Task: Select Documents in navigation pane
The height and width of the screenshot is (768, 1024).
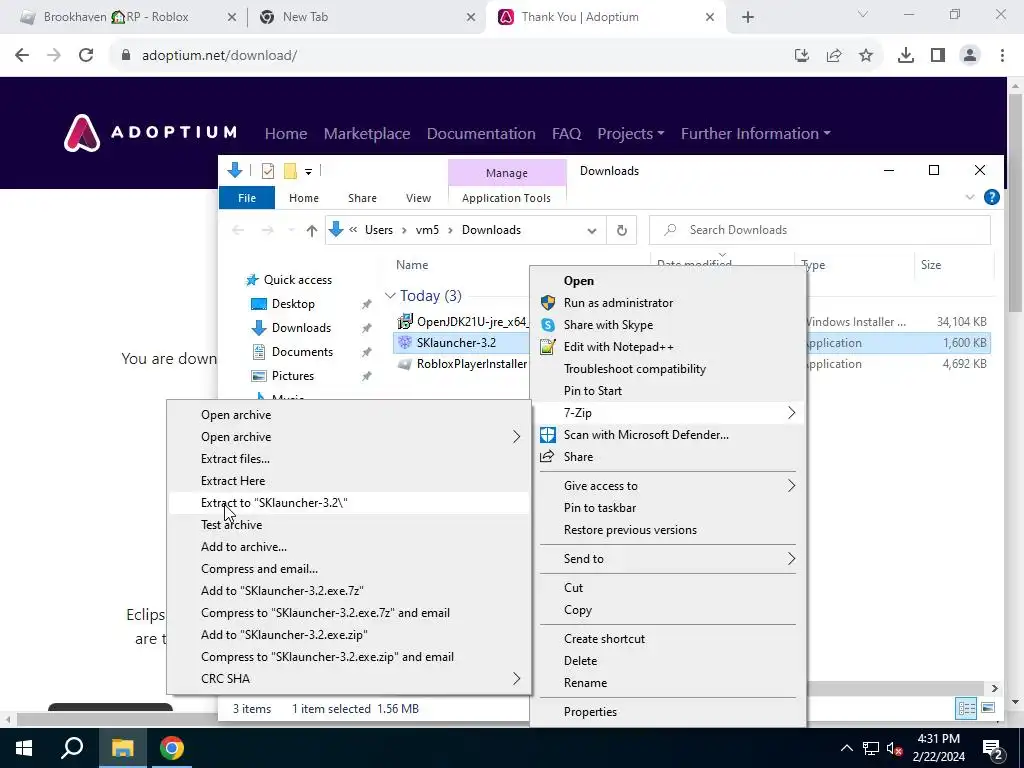Action: tap(302, 351)
